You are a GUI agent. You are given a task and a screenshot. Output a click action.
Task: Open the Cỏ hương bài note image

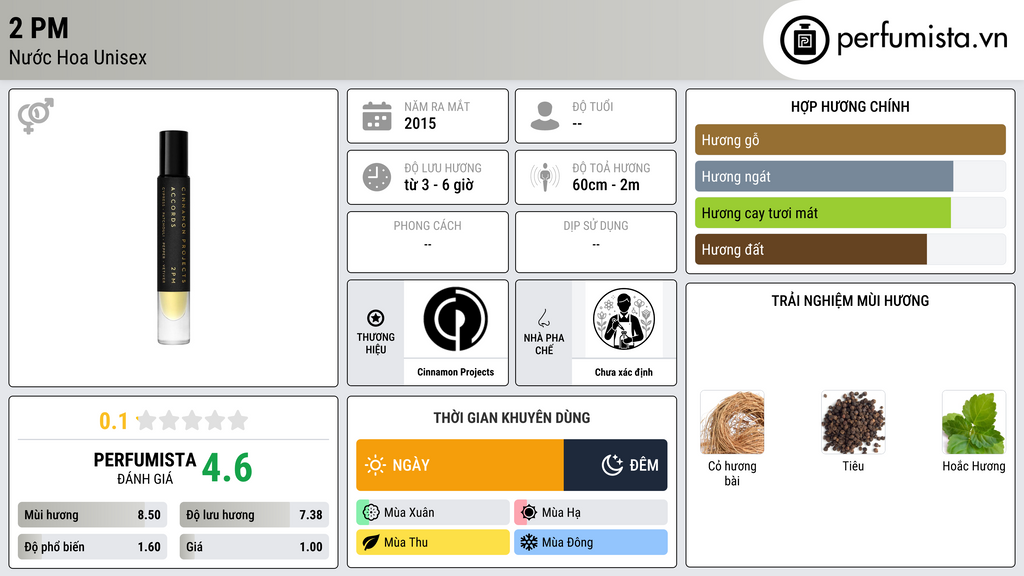click(732, 423)
